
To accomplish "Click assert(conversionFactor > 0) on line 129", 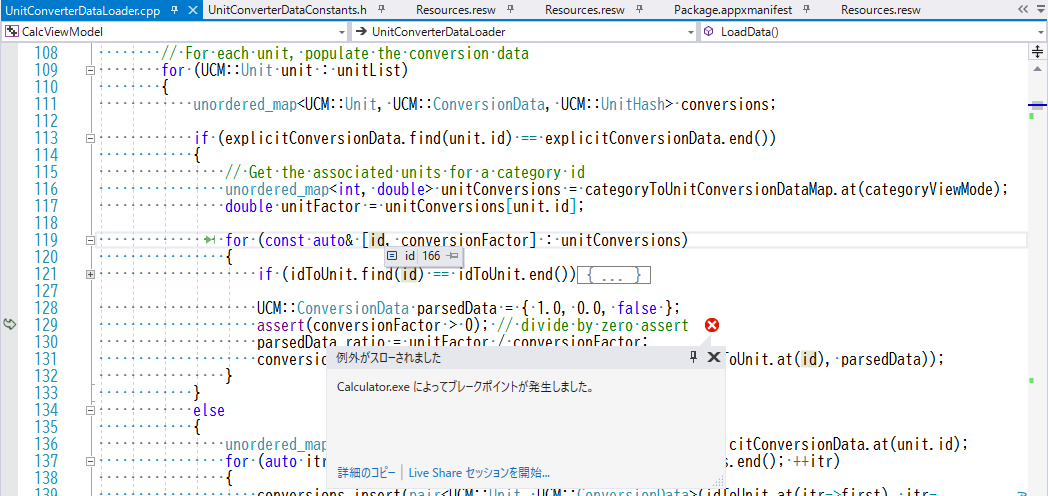I will [371, 326].
